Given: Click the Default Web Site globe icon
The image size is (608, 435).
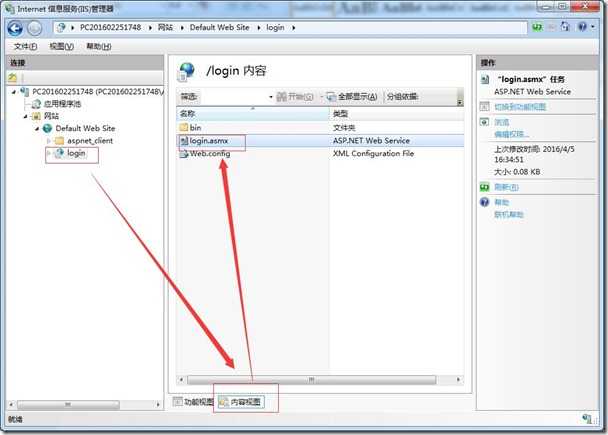Looking at the screenshot, I should (48, 128).
